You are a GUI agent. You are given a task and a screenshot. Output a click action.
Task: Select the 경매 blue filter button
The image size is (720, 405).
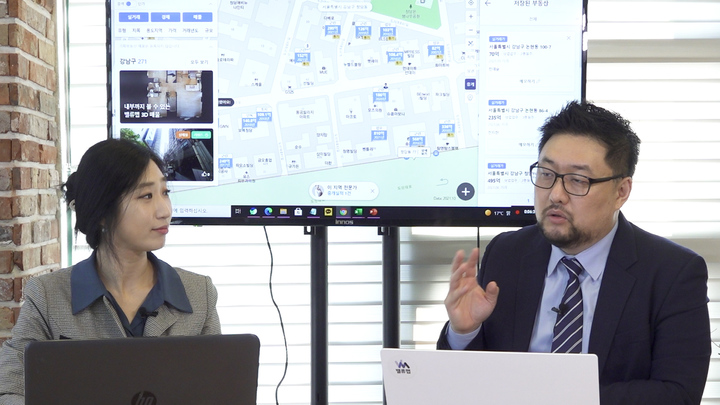point(165,17)
